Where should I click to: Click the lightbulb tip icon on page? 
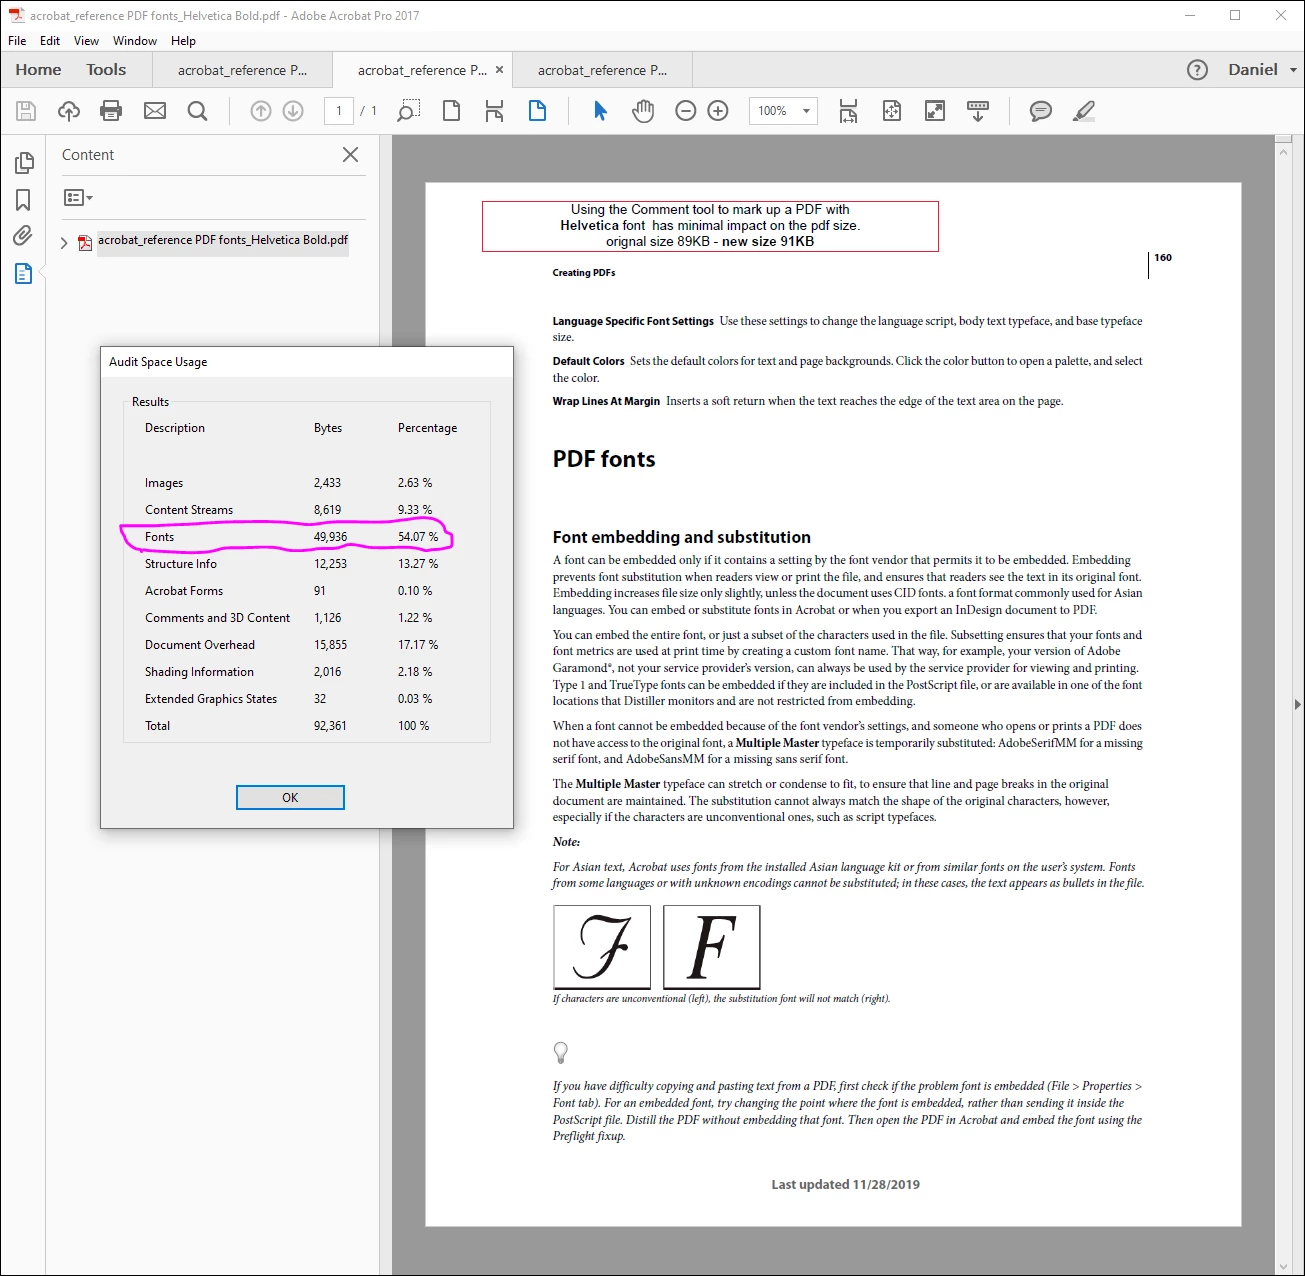pyautogui.click(x=561, y=1052)
